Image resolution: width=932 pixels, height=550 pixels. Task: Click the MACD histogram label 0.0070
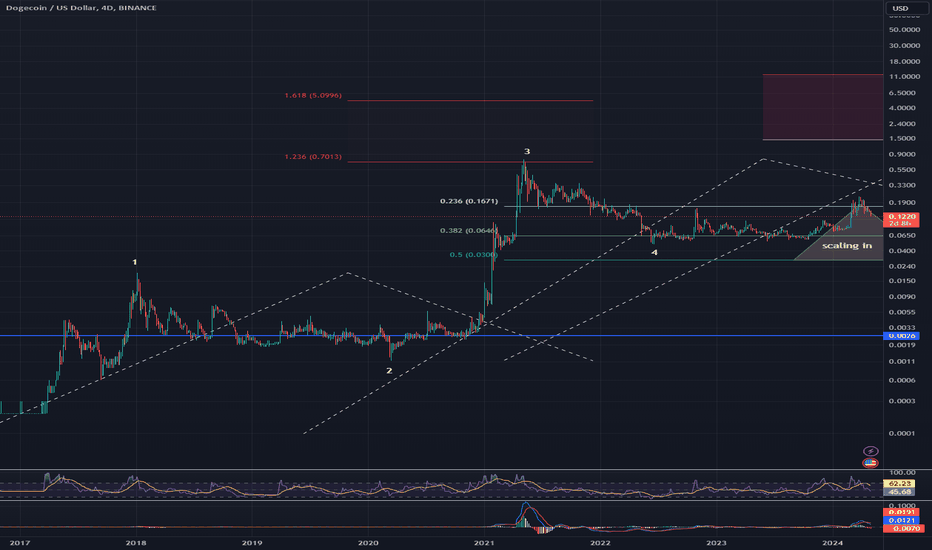(903, 529)
